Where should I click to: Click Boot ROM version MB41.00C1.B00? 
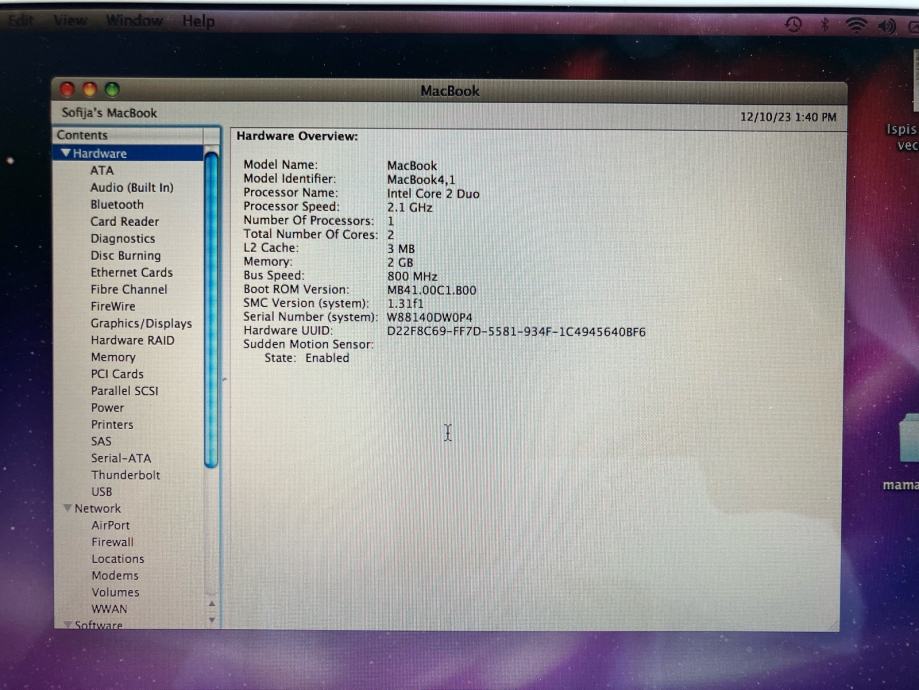[x=431, y=290]
